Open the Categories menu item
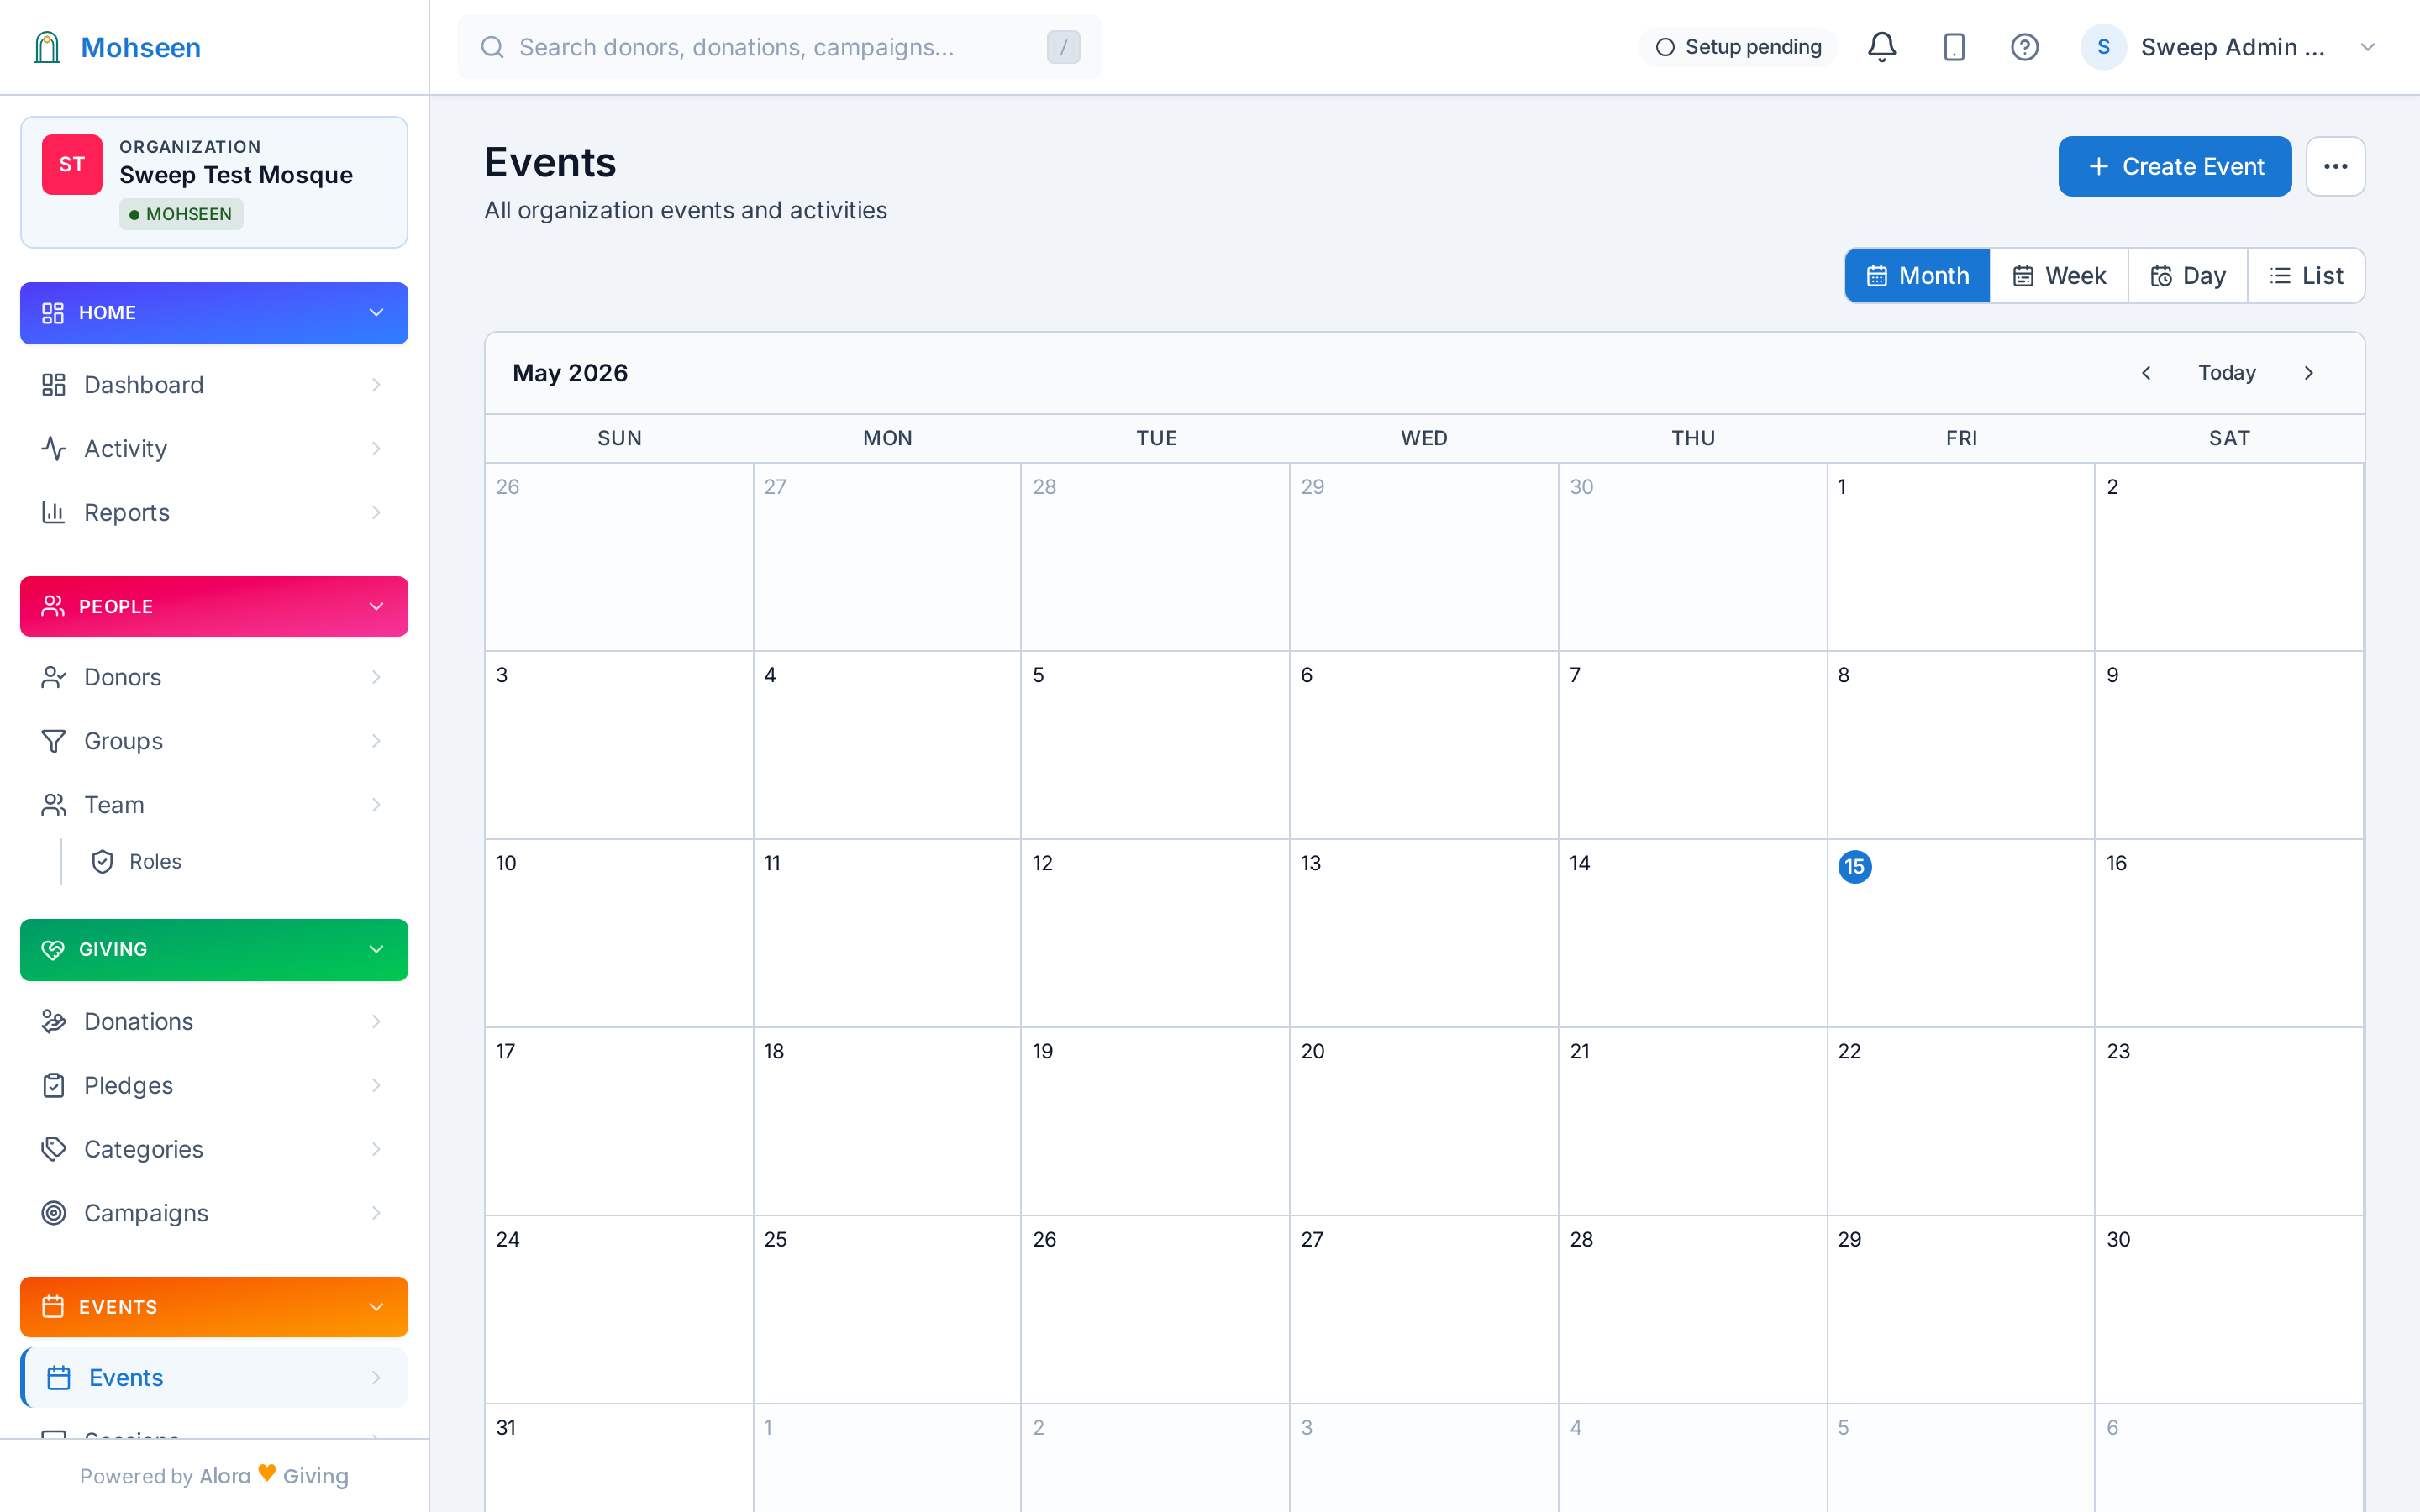Screen dimensions: 2420x1512 [x=214, y=1149]
